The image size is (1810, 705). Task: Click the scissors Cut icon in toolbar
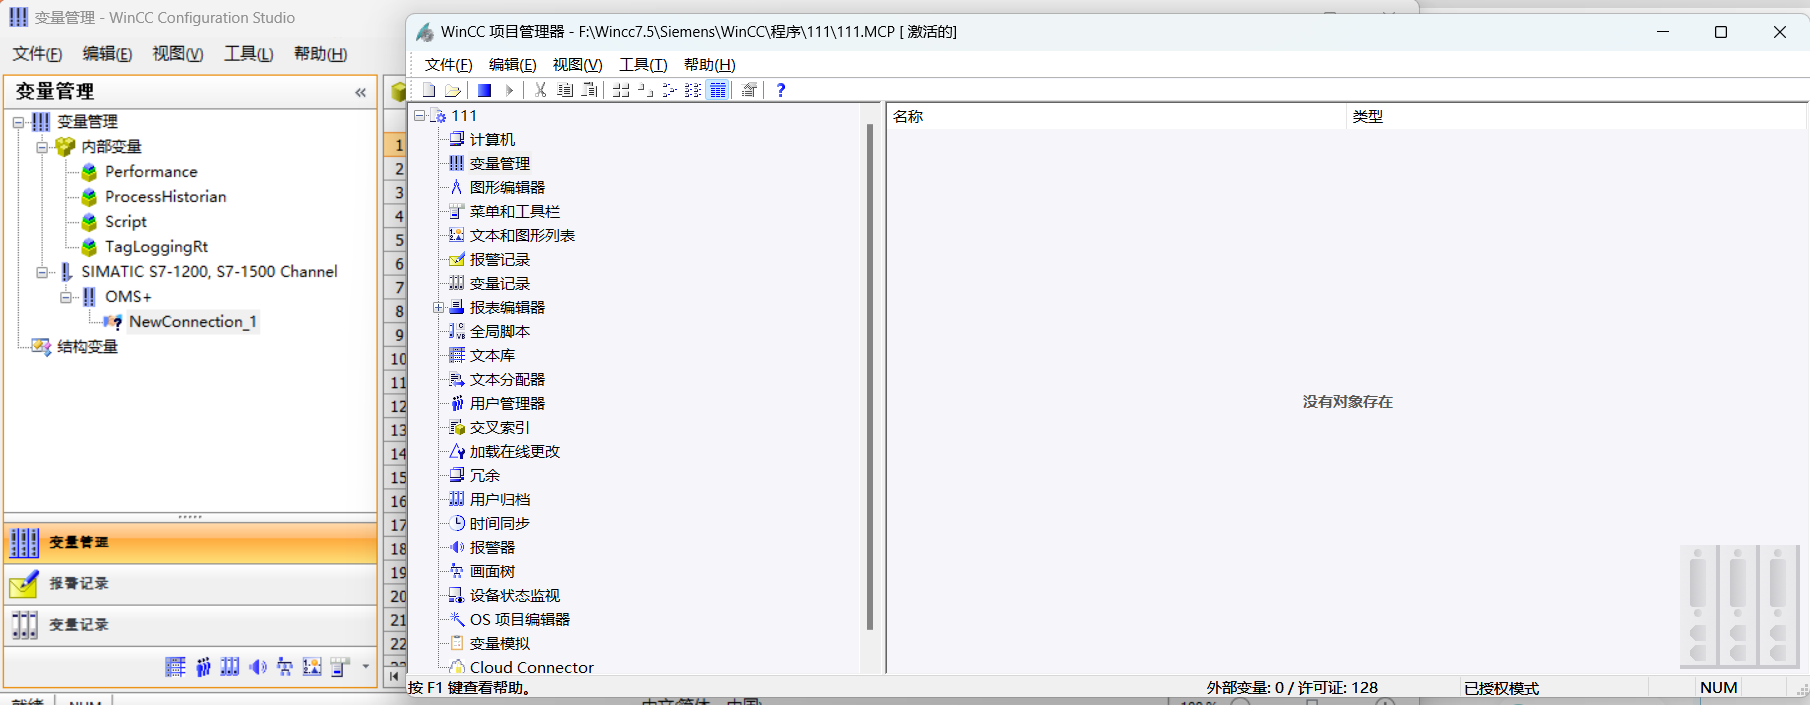(x=540, y=90)
